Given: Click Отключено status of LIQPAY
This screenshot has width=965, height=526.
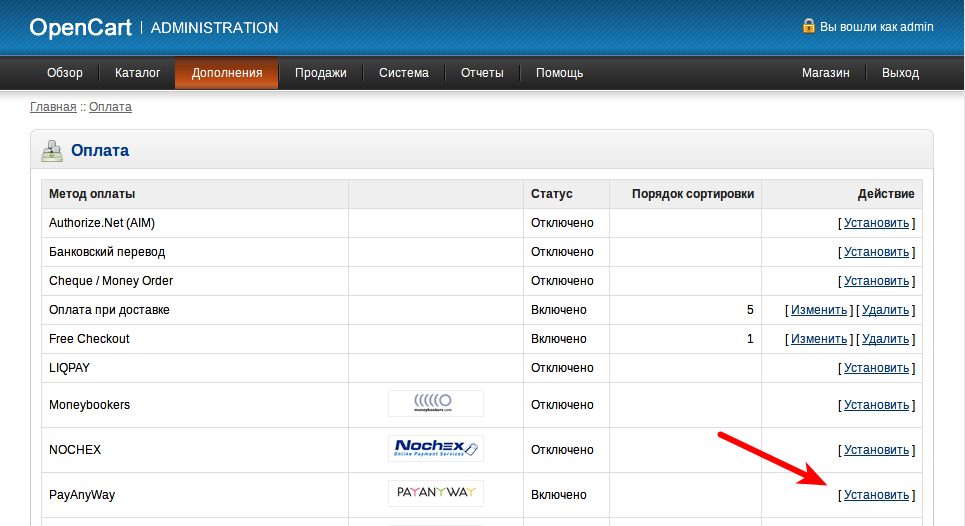Looking at the screenshot, I should point(563,367).
